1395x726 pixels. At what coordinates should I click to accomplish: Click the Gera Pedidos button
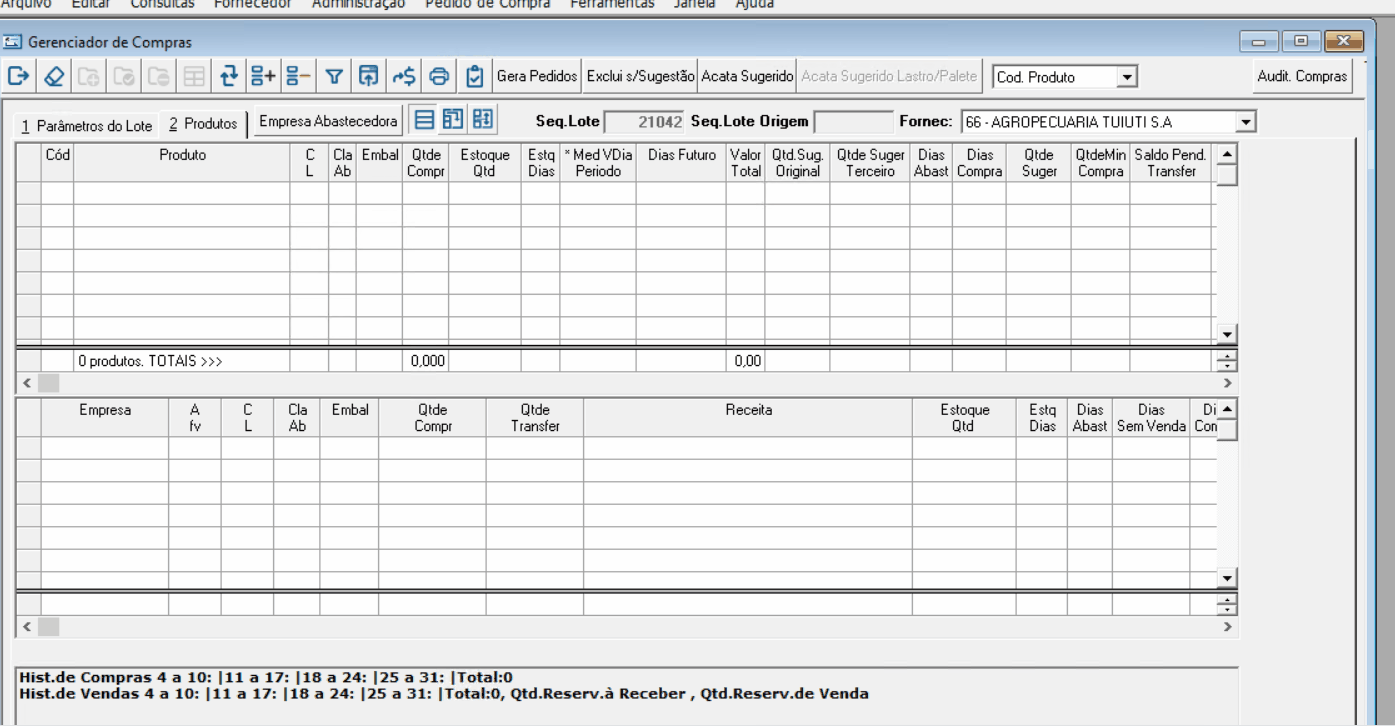point(537,76)
